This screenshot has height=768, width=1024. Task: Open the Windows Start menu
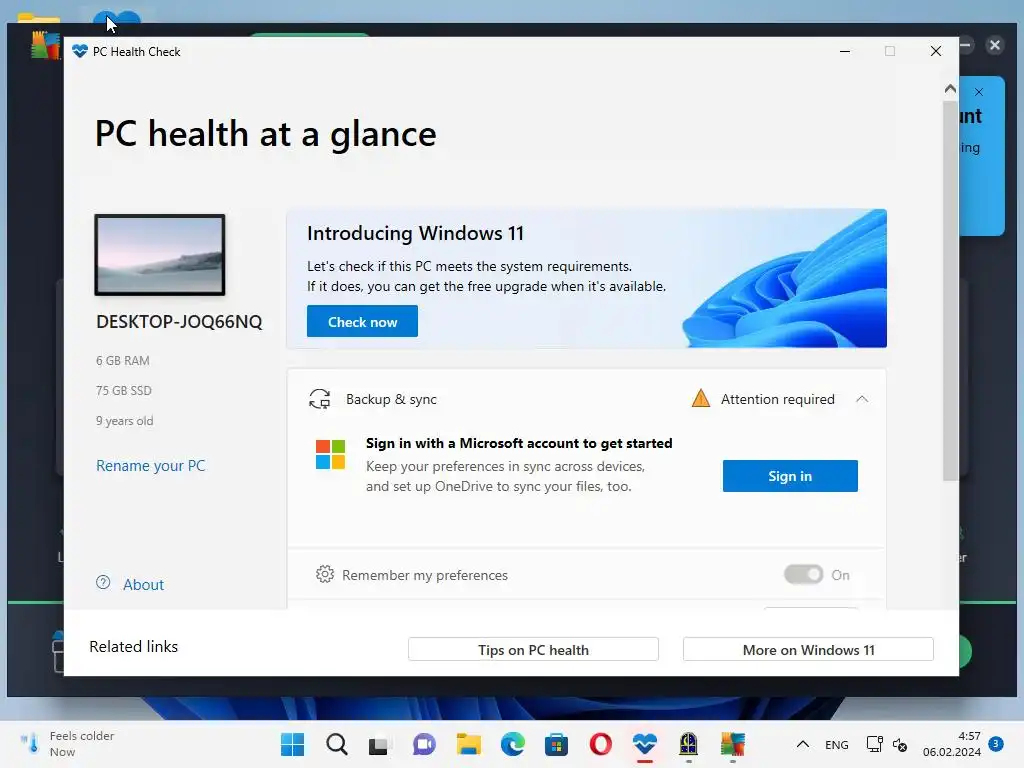(293, 744)
